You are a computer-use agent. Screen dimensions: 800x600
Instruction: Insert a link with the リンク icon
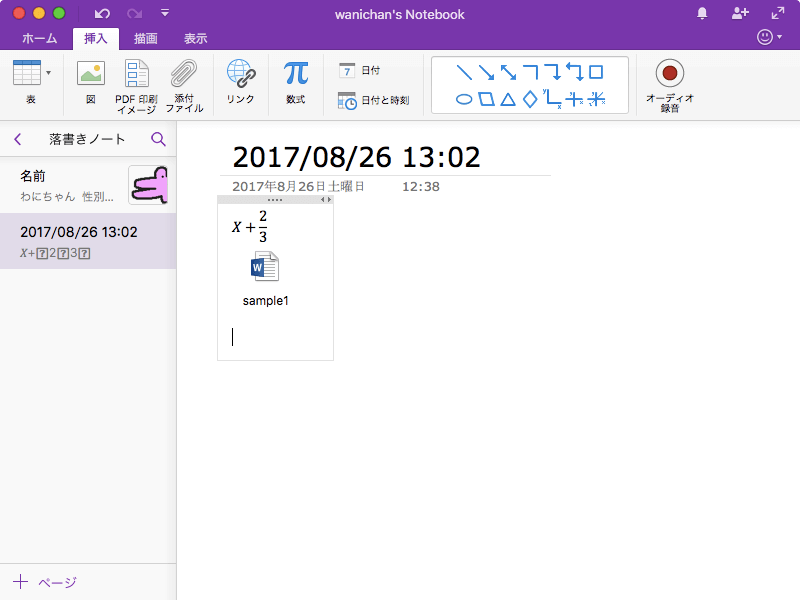[x=240, y=82]
